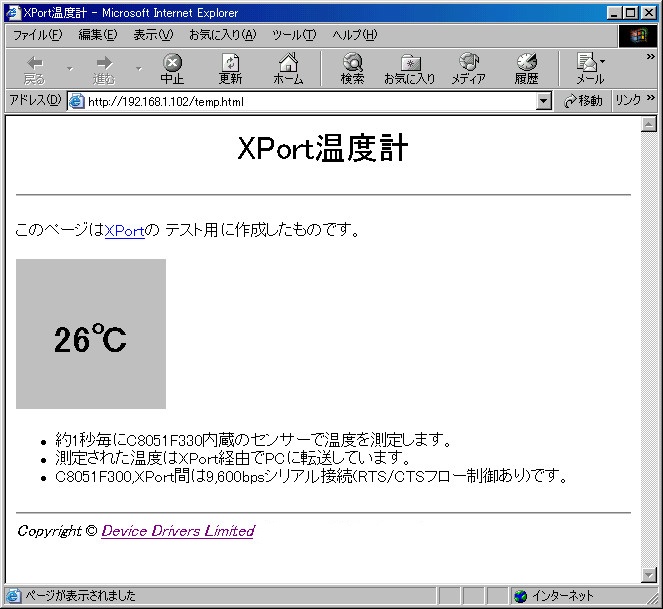Click the Windows logo throbber icon

(x=639, y=36)
